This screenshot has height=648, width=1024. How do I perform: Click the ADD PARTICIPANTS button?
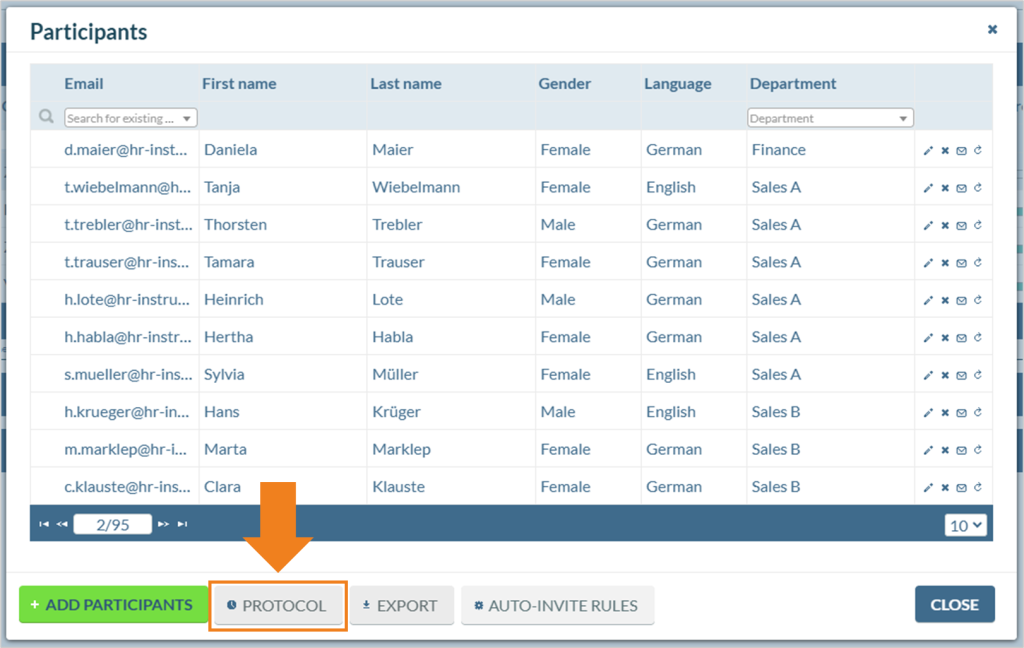pos(113,605)
